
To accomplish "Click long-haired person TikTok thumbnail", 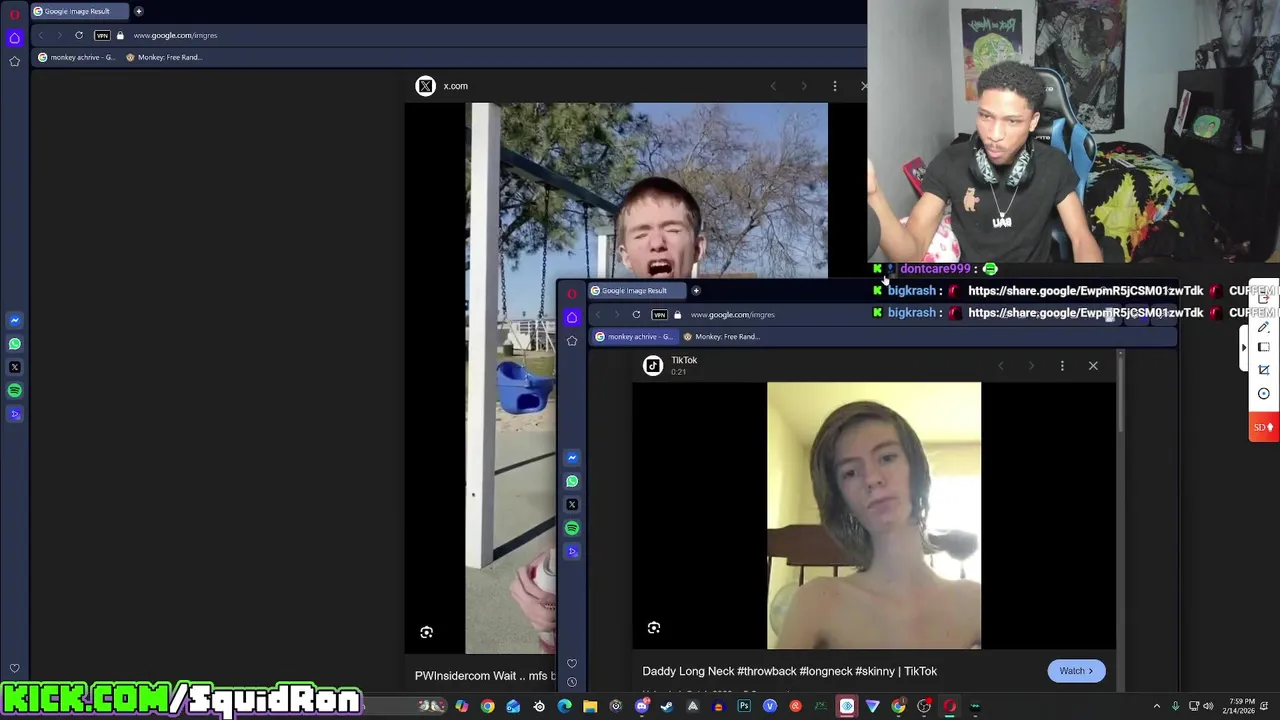I will 874,516.
